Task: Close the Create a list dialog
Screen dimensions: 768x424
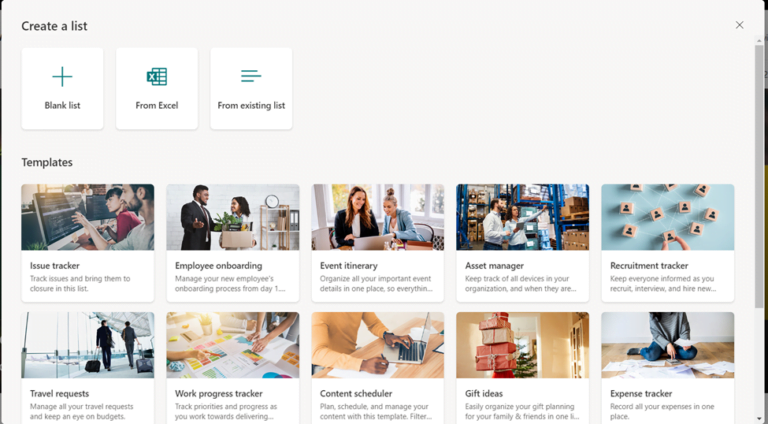Action: (x=739, y=25)
